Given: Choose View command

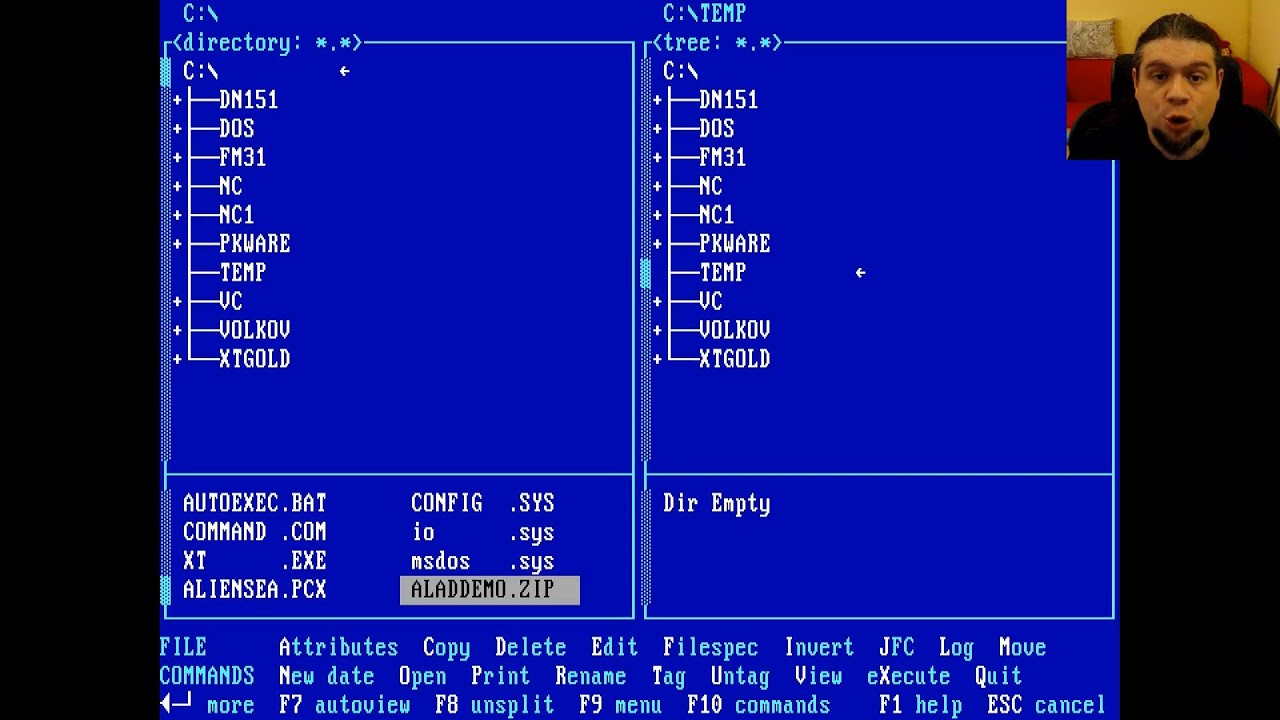Looking at the screenshot, I should [x=818, y=677].
